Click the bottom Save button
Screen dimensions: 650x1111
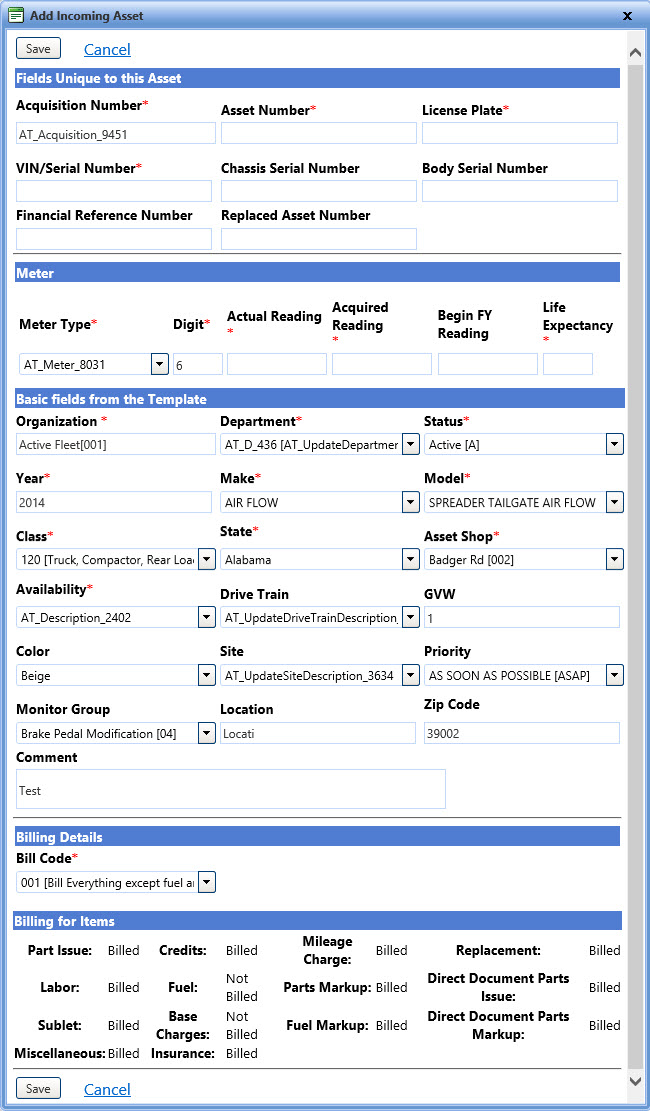point(38,1088)
